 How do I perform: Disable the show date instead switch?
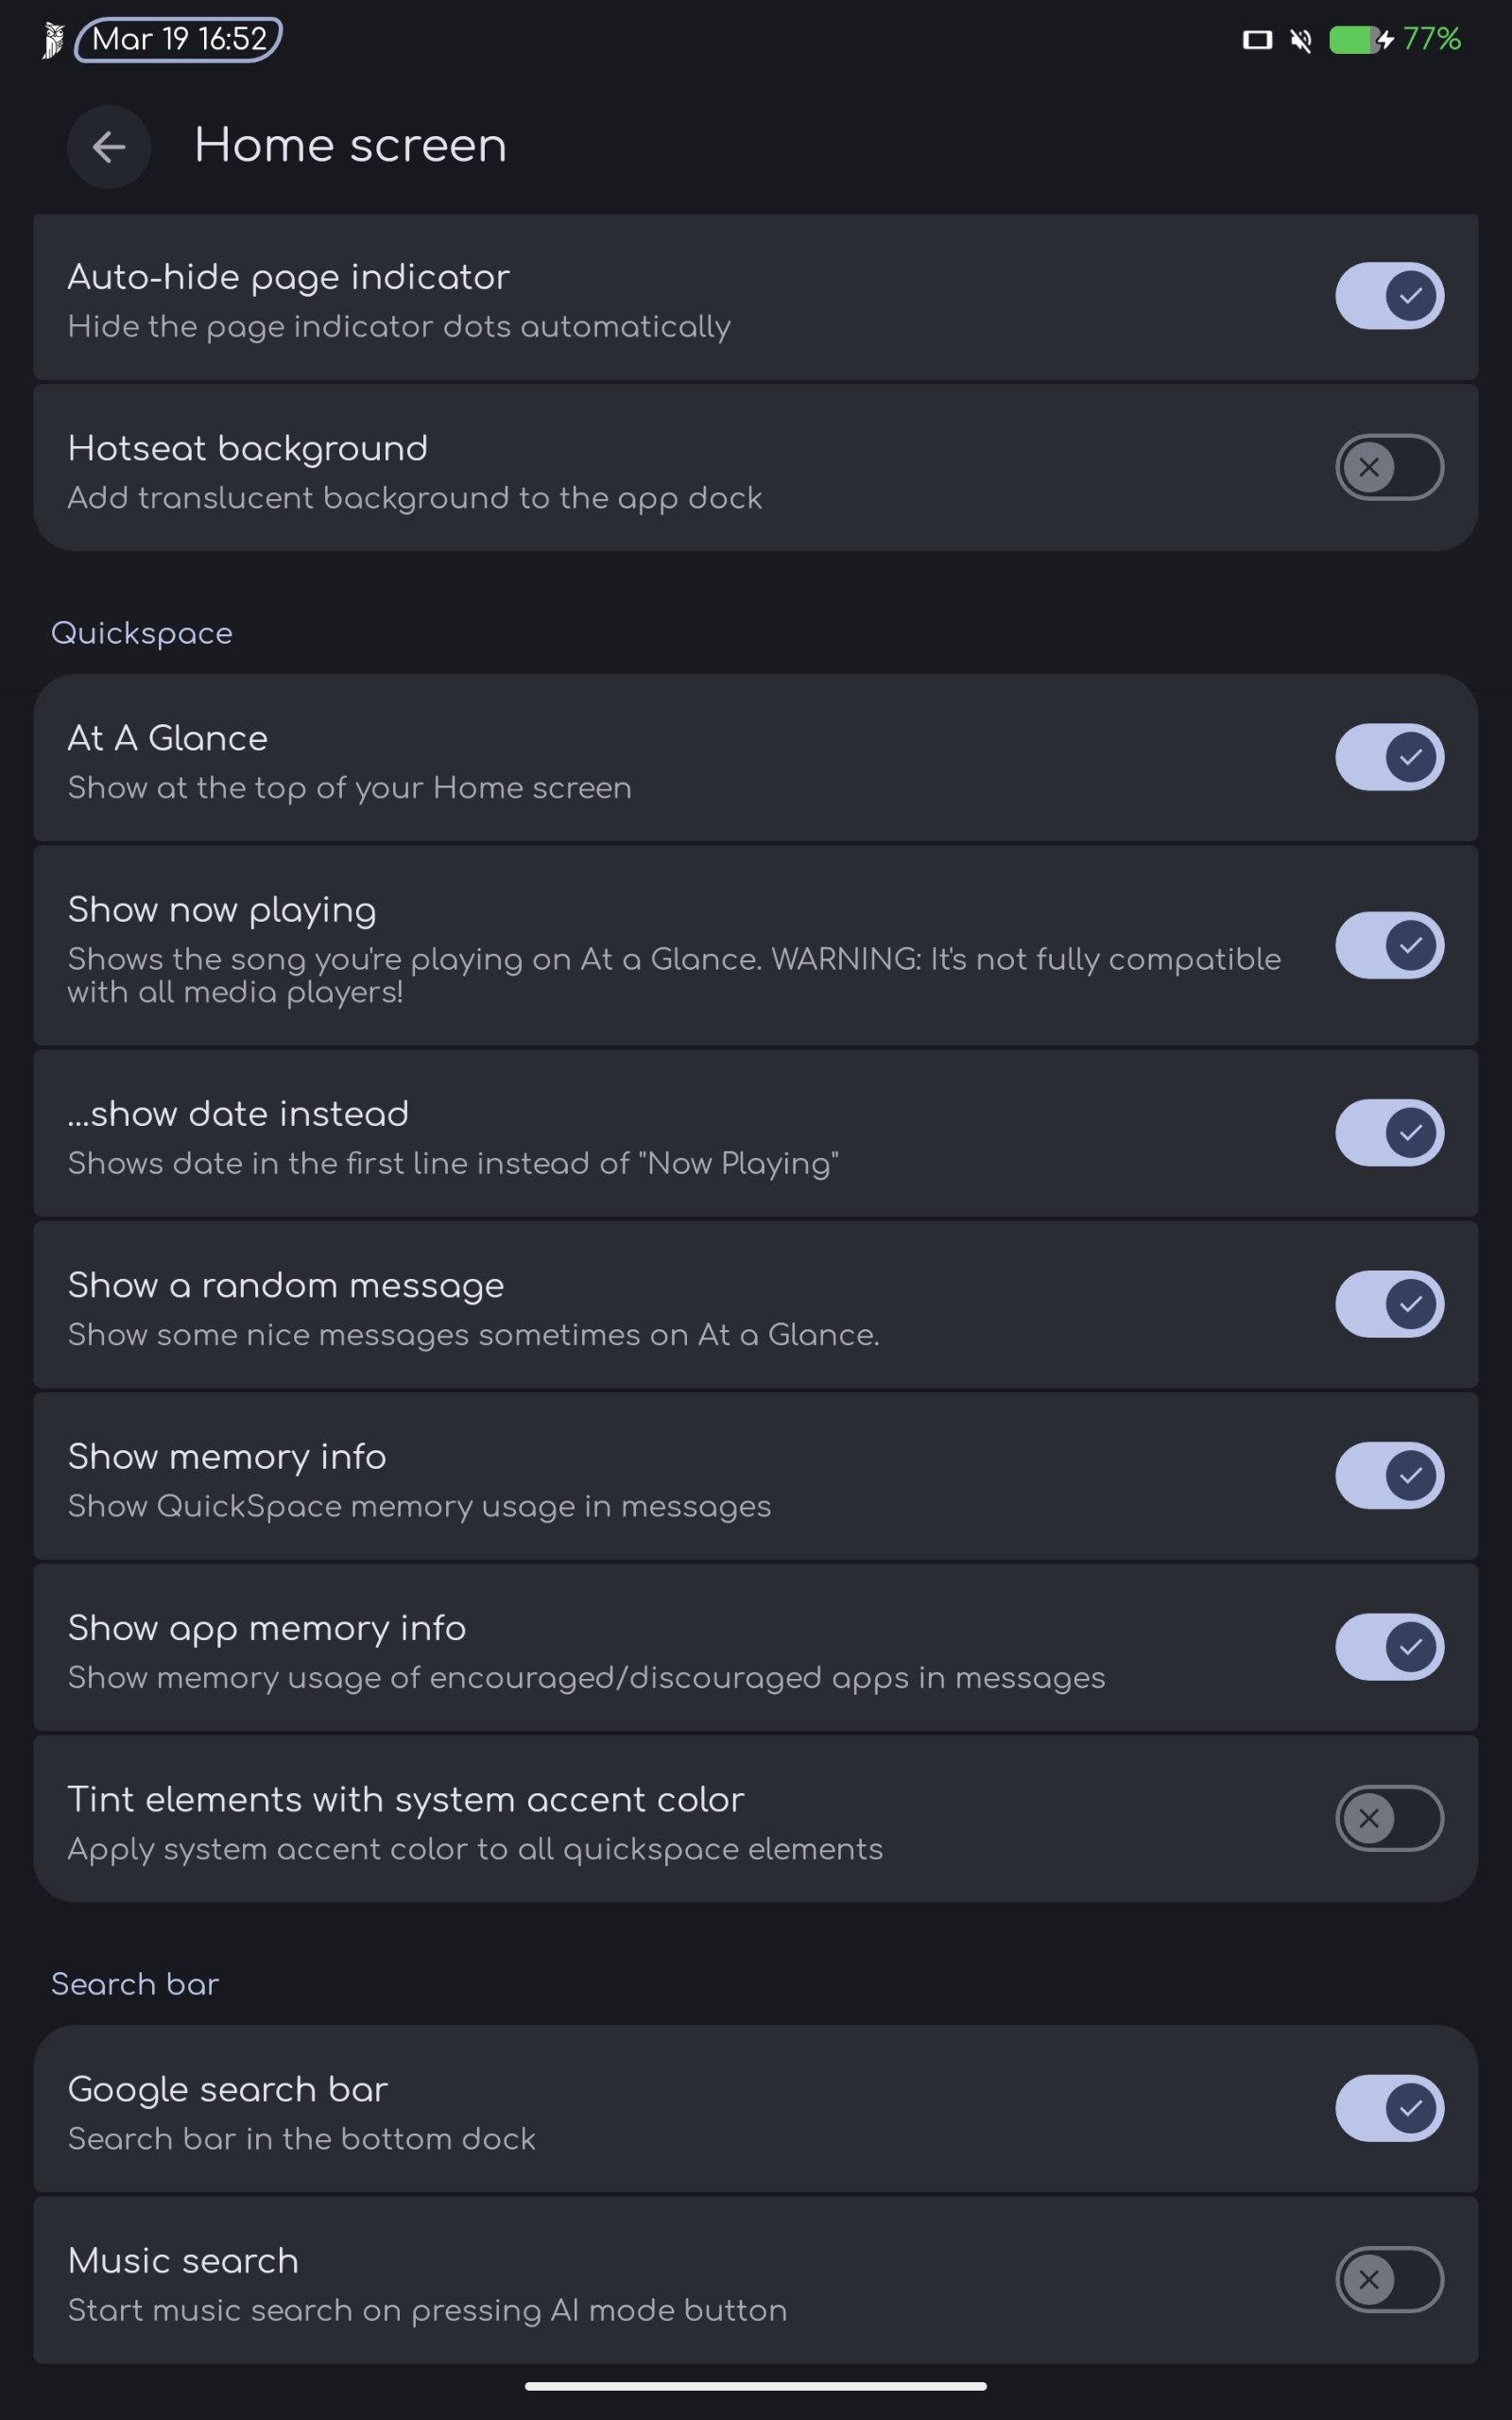pyautogui.click(x=1388, y=1132)
